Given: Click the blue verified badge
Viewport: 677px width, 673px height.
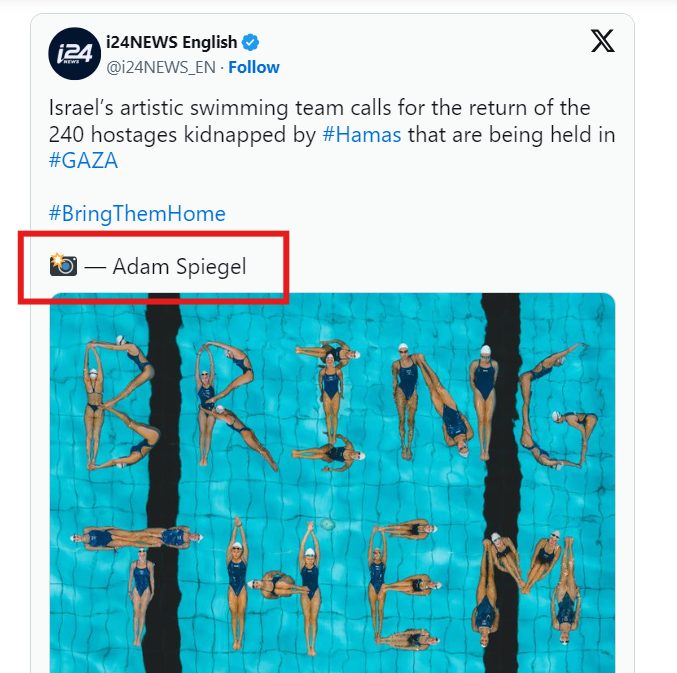Looking at the screenshot, I should coord(250,42).
